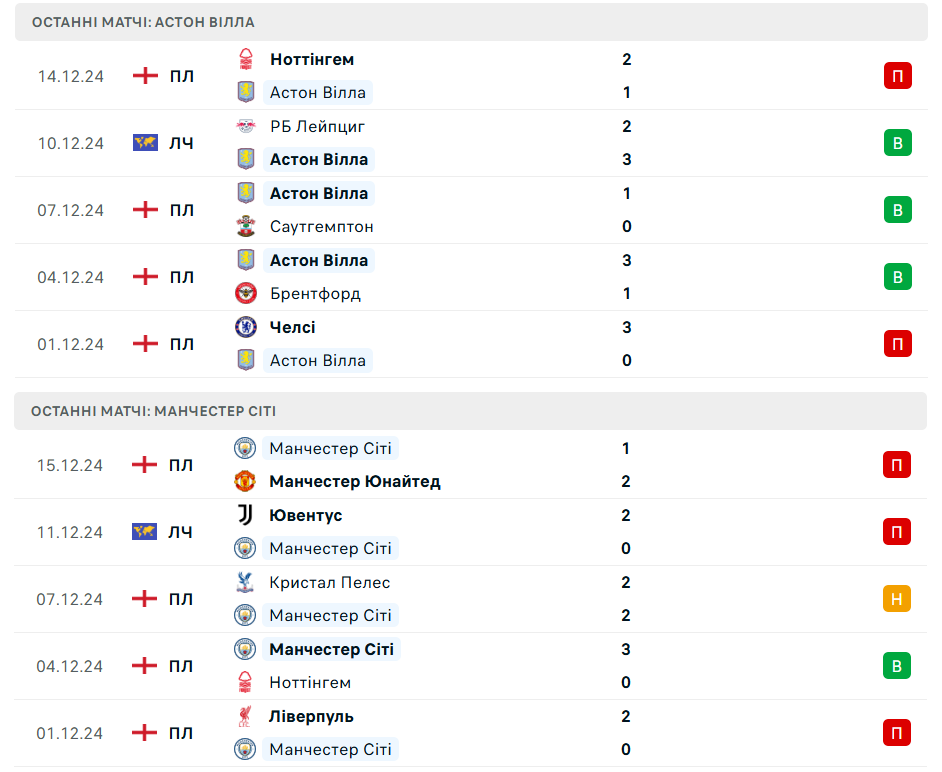942x772 pixels.
Task: Click the RB Leipzig club logo
Action: tap(246, 126)
